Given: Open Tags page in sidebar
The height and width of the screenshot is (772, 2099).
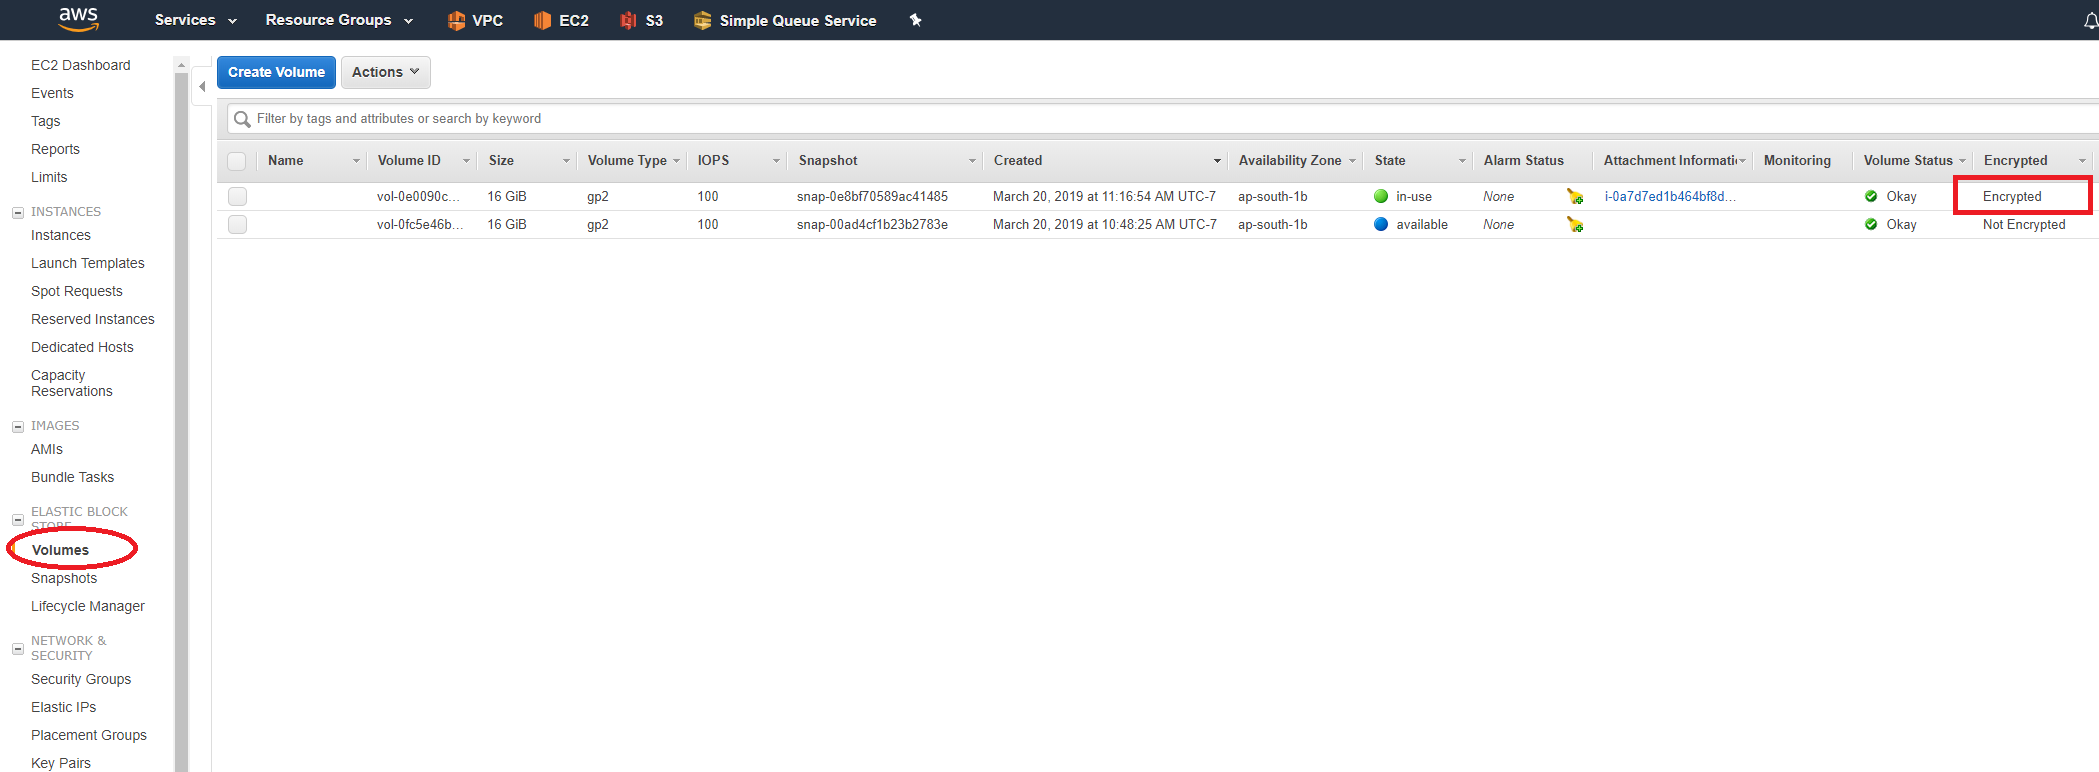Looking at the screenshot, I should point(45,121).
